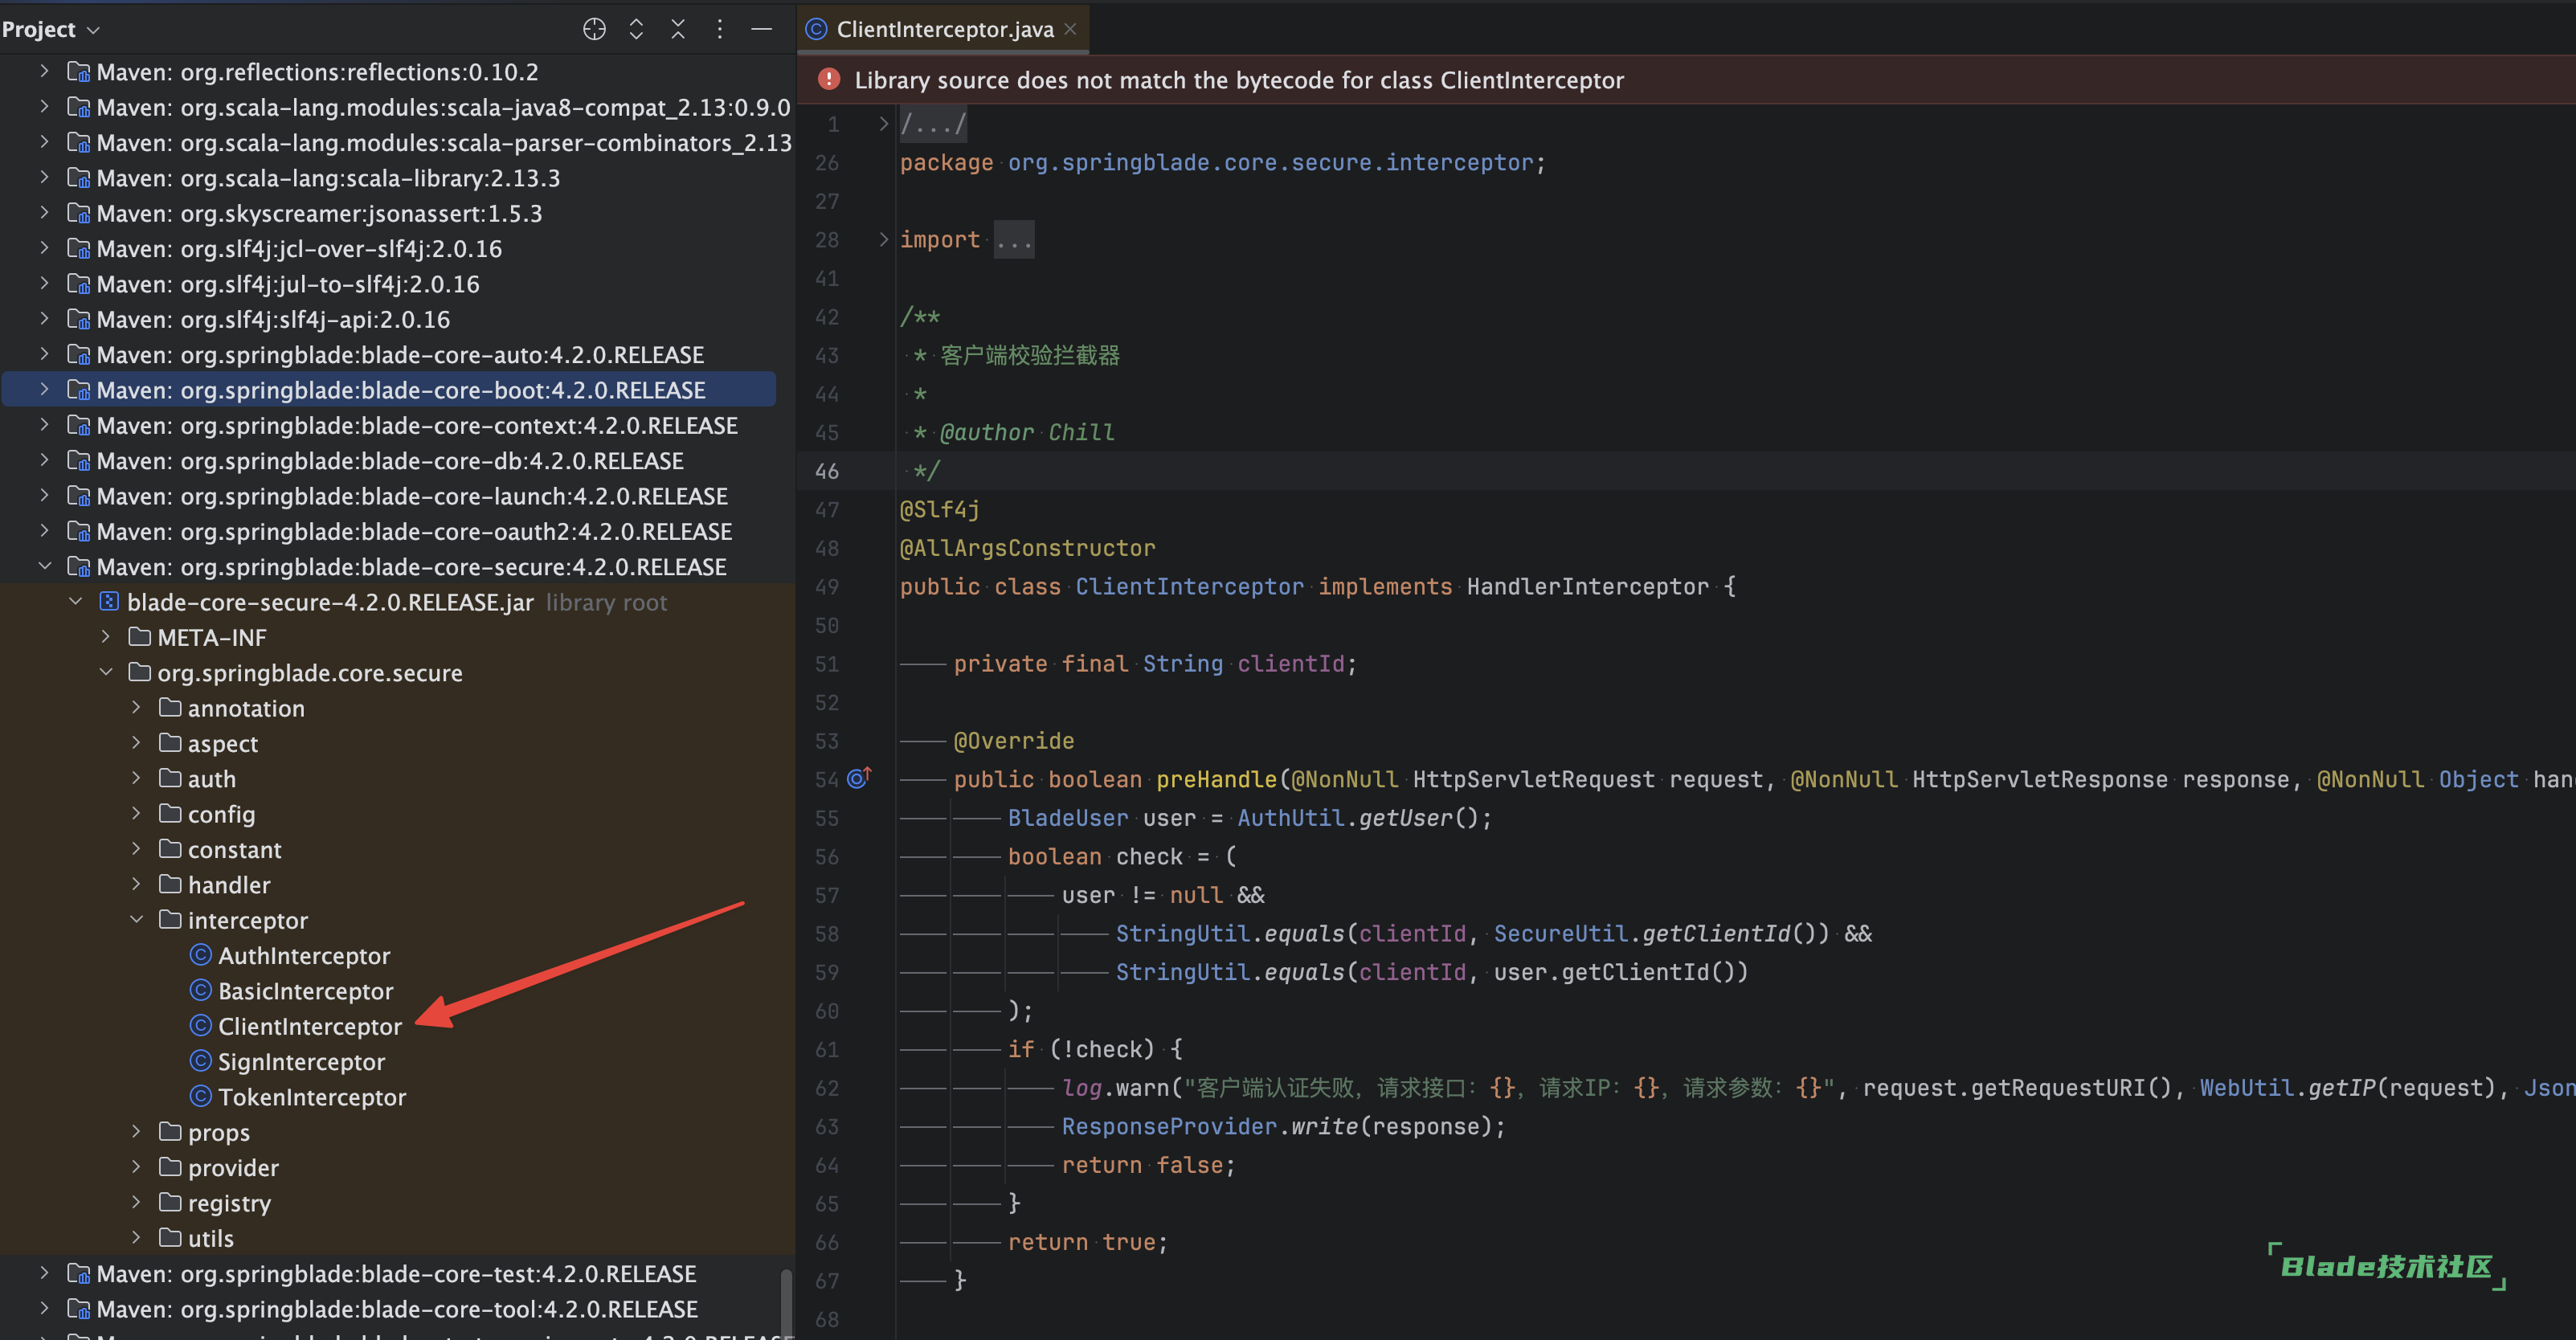2576x1340 pixels.
Task: Click the blade-core-secure jar file icon
Action: coord(109,601)
